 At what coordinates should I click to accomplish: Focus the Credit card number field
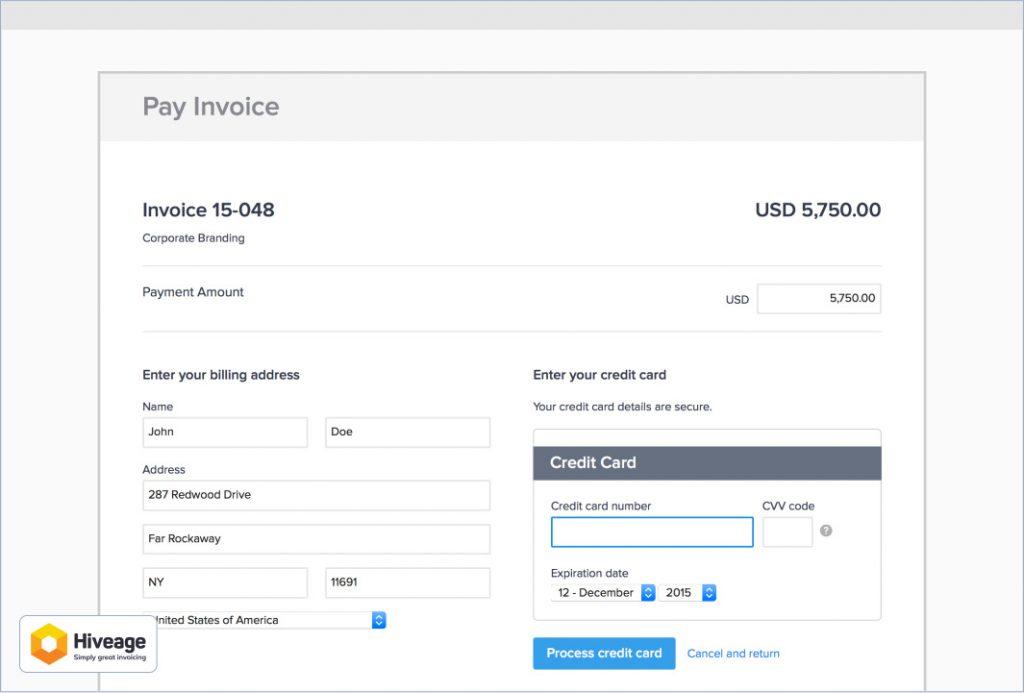(651, 532)
